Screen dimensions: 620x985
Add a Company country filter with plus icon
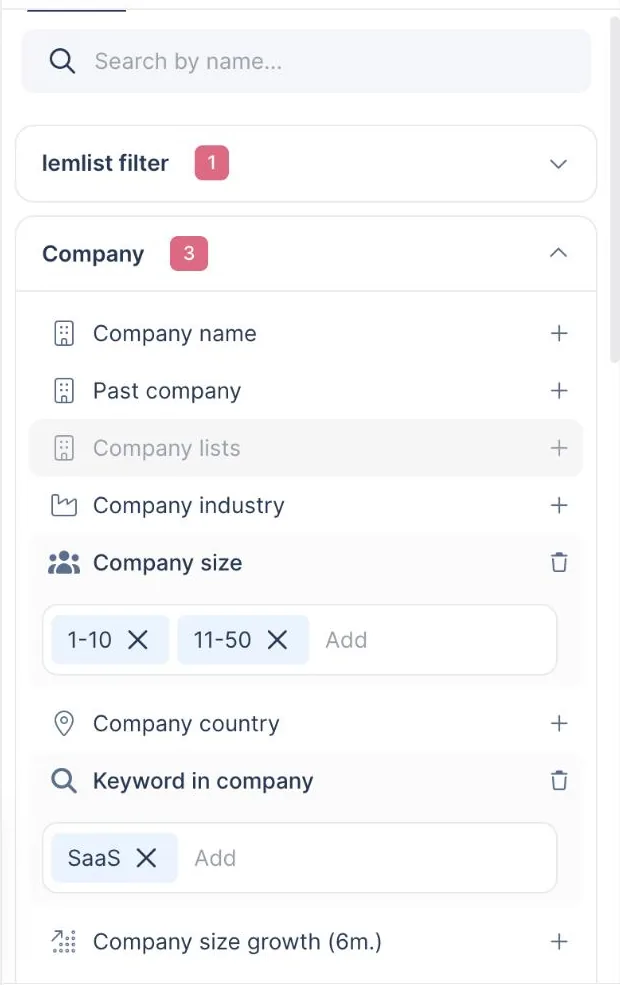558,723
